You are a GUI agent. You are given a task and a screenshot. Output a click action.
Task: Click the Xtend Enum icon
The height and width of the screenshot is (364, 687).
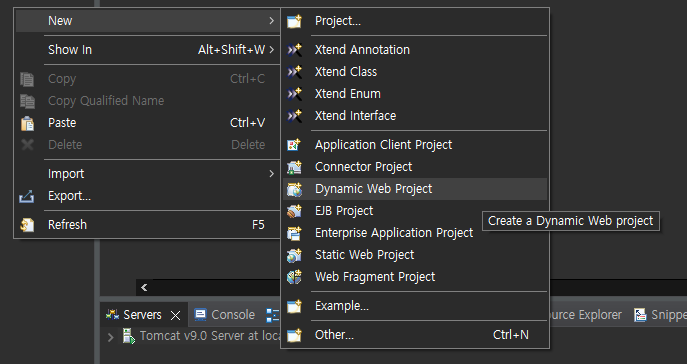click(x=294, y=94)
